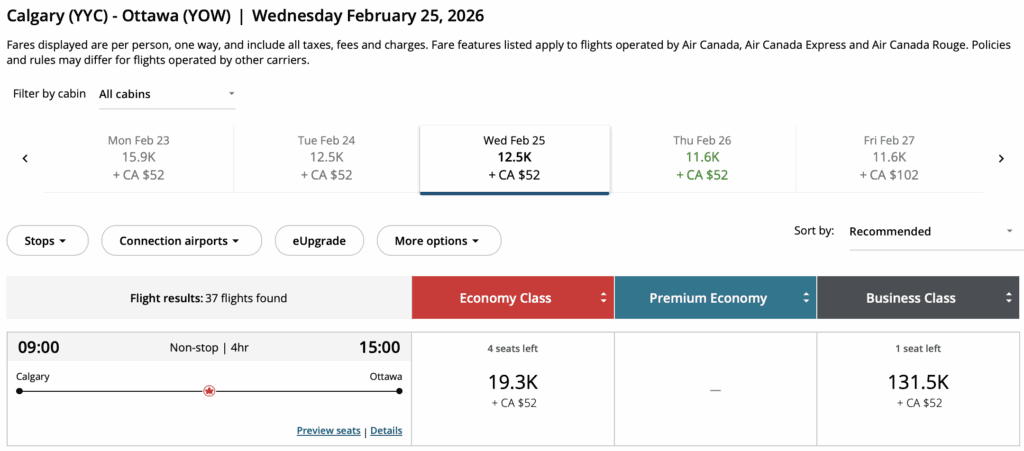Viewport: 1024px width, 451px height.
Task: Expand the Stops filter
Action: point(47,241)
